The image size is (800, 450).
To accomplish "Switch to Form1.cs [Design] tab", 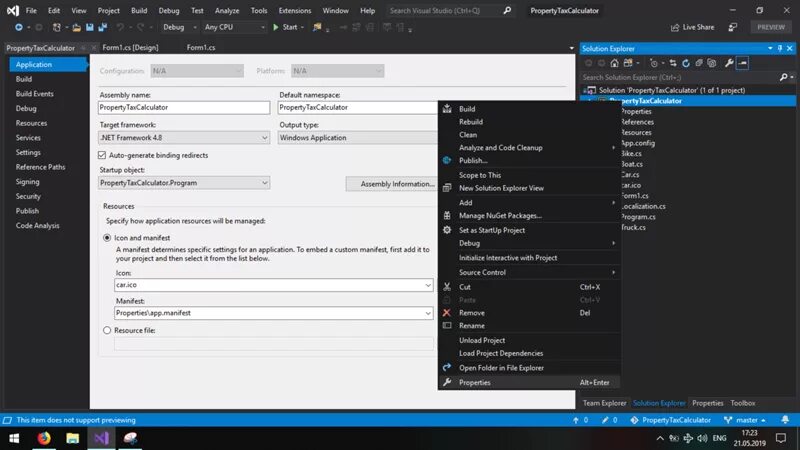I will click(x=130, y=47).
